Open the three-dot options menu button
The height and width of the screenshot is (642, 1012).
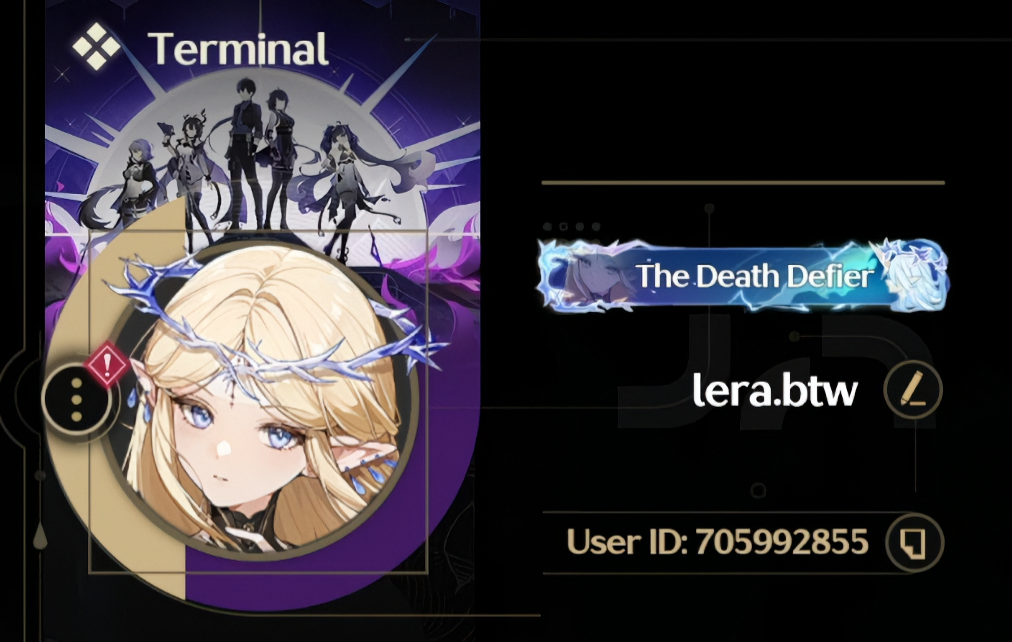77,401
